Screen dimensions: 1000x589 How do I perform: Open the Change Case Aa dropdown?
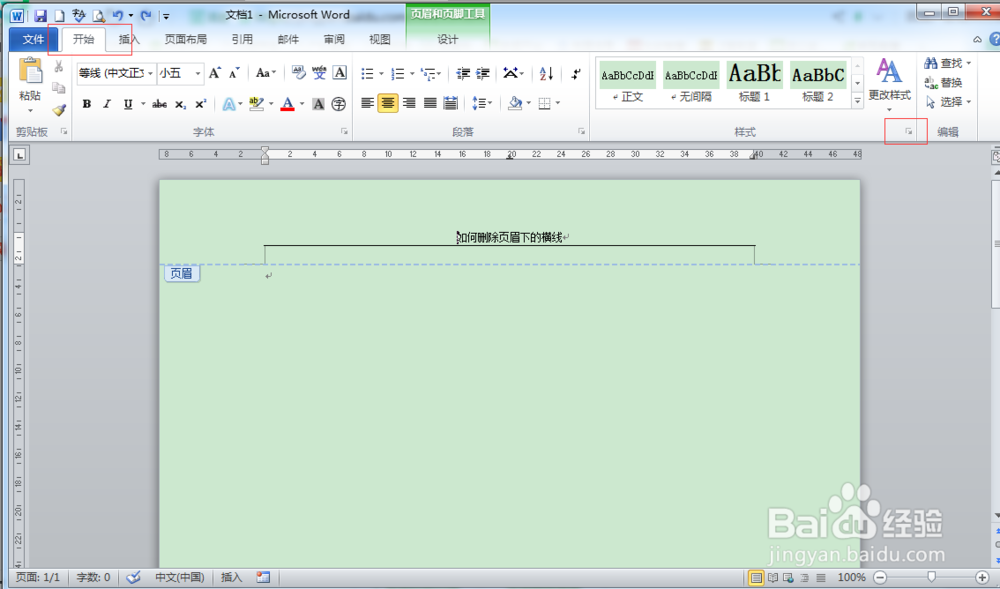[265, 73]
